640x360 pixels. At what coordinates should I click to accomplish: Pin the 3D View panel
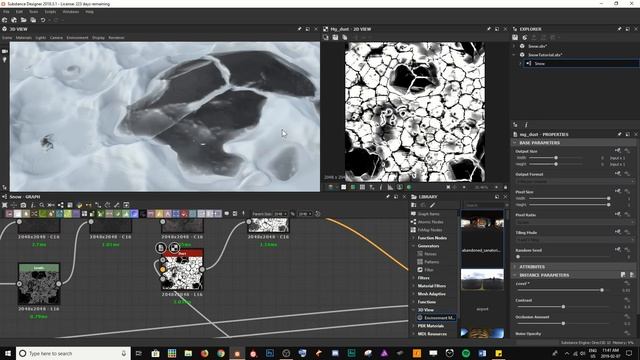[x=299, y=29]
